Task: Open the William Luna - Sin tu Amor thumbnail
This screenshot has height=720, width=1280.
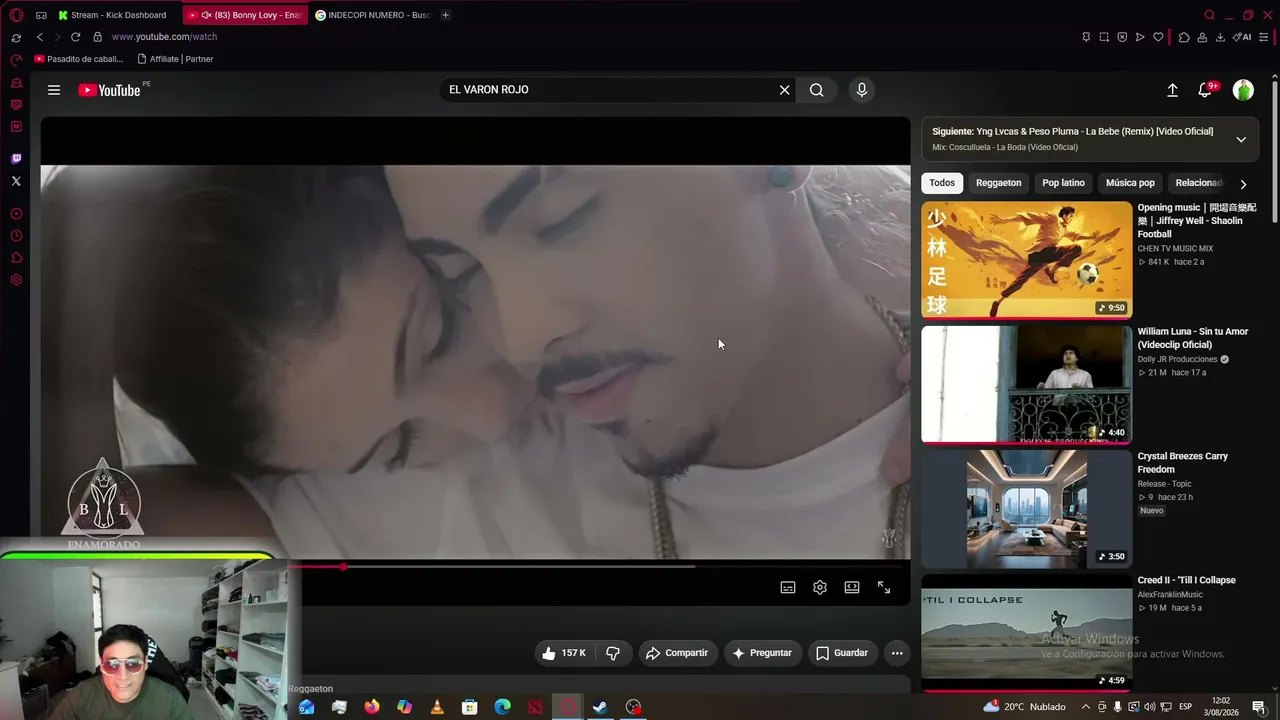Action: pyautogui.click(x=1026, y=384)
